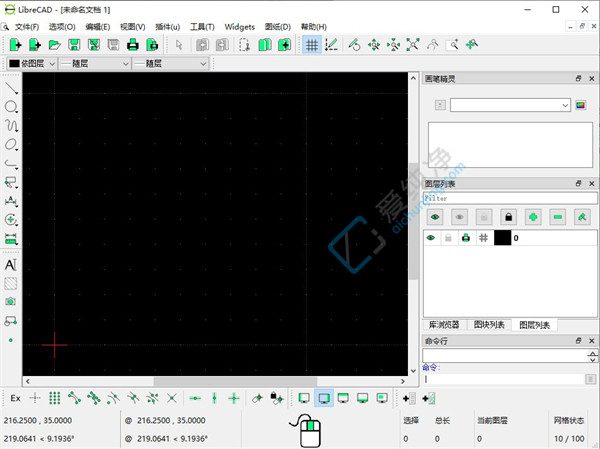Viewport: 600px width, 449px height.
Task: Click the Auto Zoom icon
Action: [x=413, y=45]
